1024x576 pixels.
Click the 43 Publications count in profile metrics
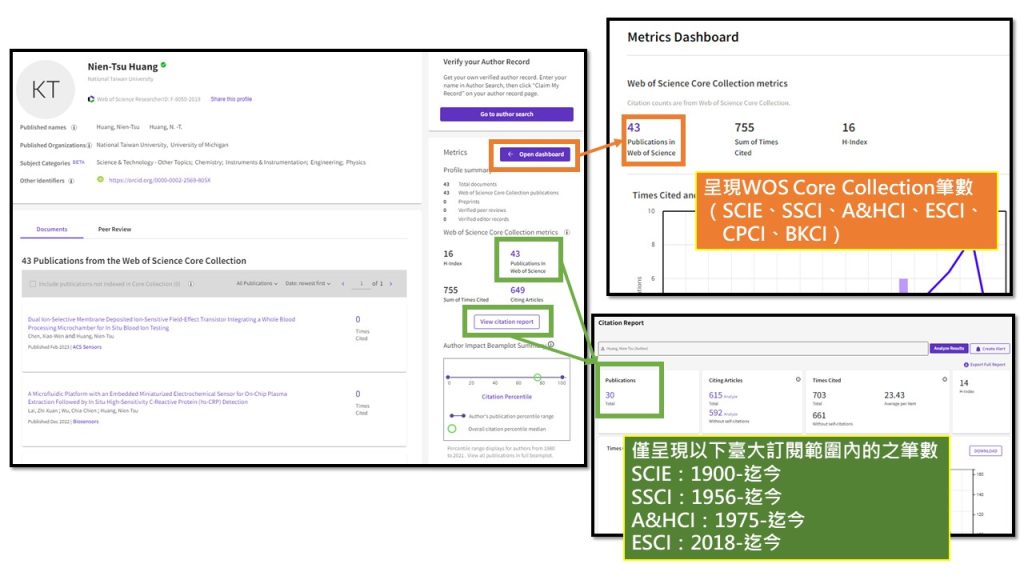(x=515, y=253)
